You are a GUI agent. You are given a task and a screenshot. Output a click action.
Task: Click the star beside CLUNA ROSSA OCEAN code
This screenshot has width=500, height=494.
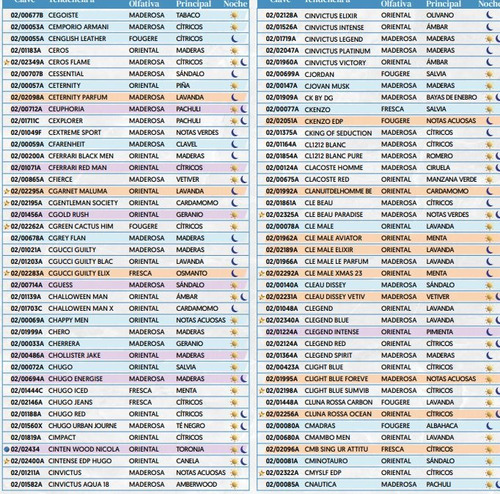click(x=262, y=414)
